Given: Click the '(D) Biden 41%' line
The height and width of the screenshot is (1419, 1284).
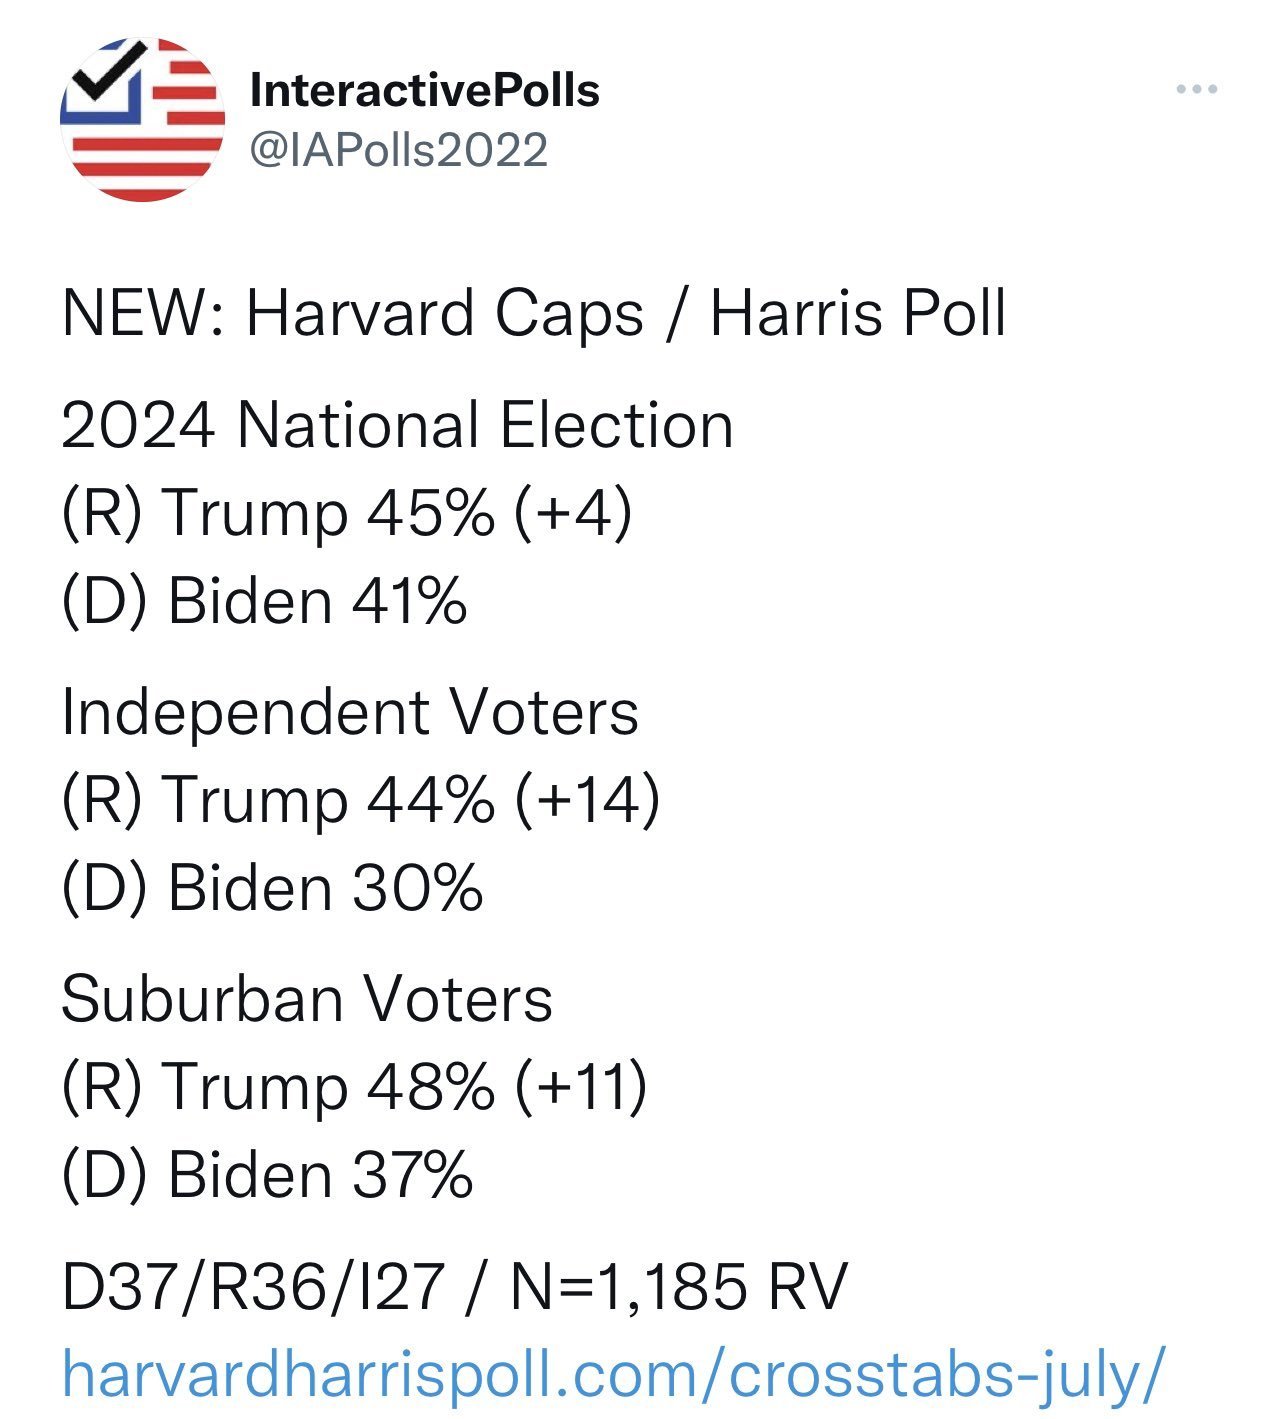Looking at the screenshot, I should click(265, 601).
